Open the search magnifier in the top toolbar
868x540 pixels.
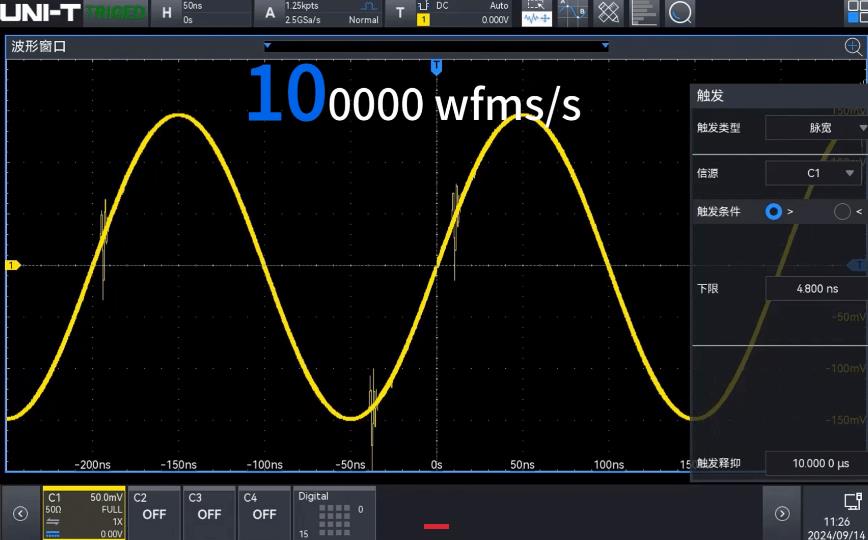(x=680, y=13)
